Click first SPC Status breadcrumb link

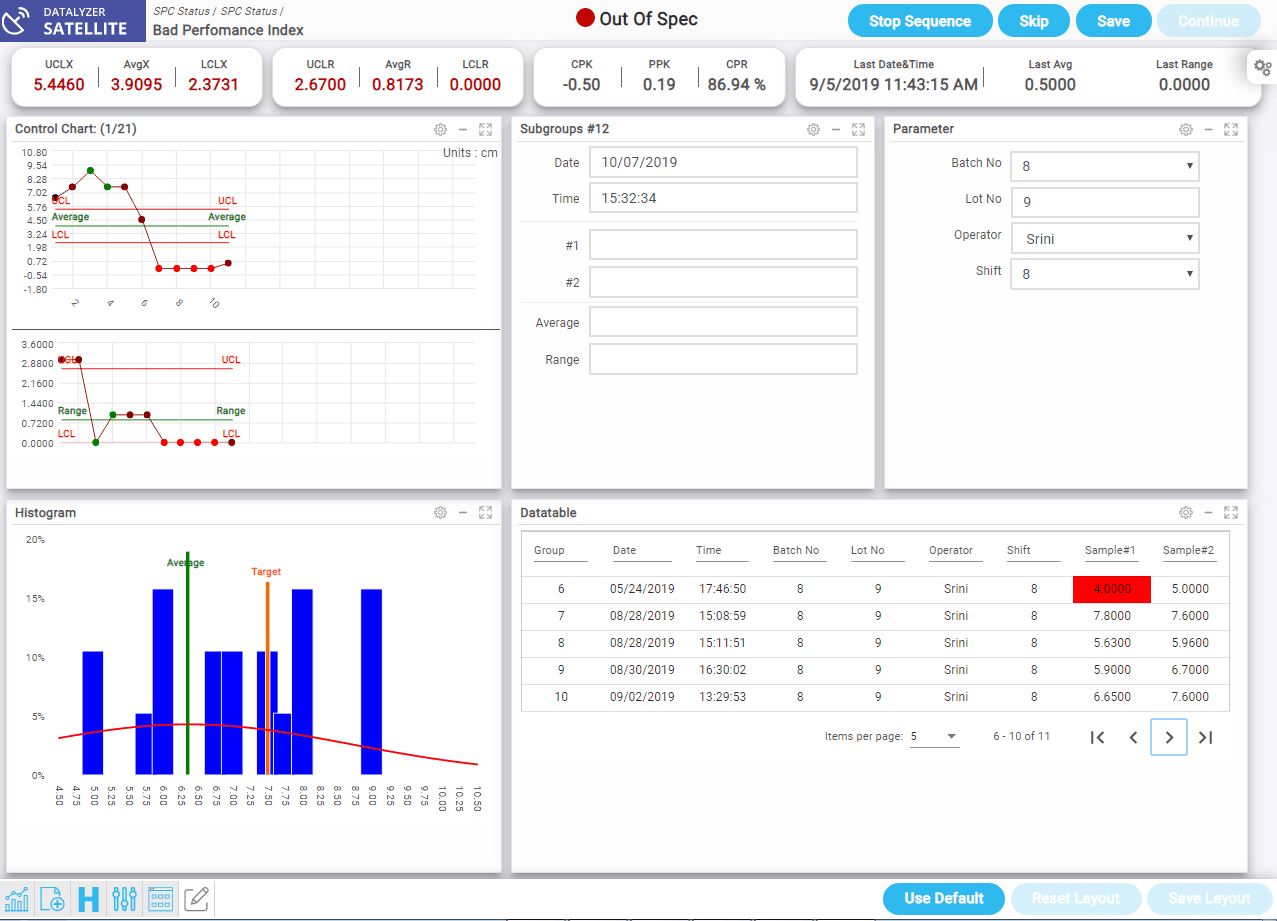click(x=181, y=10)
